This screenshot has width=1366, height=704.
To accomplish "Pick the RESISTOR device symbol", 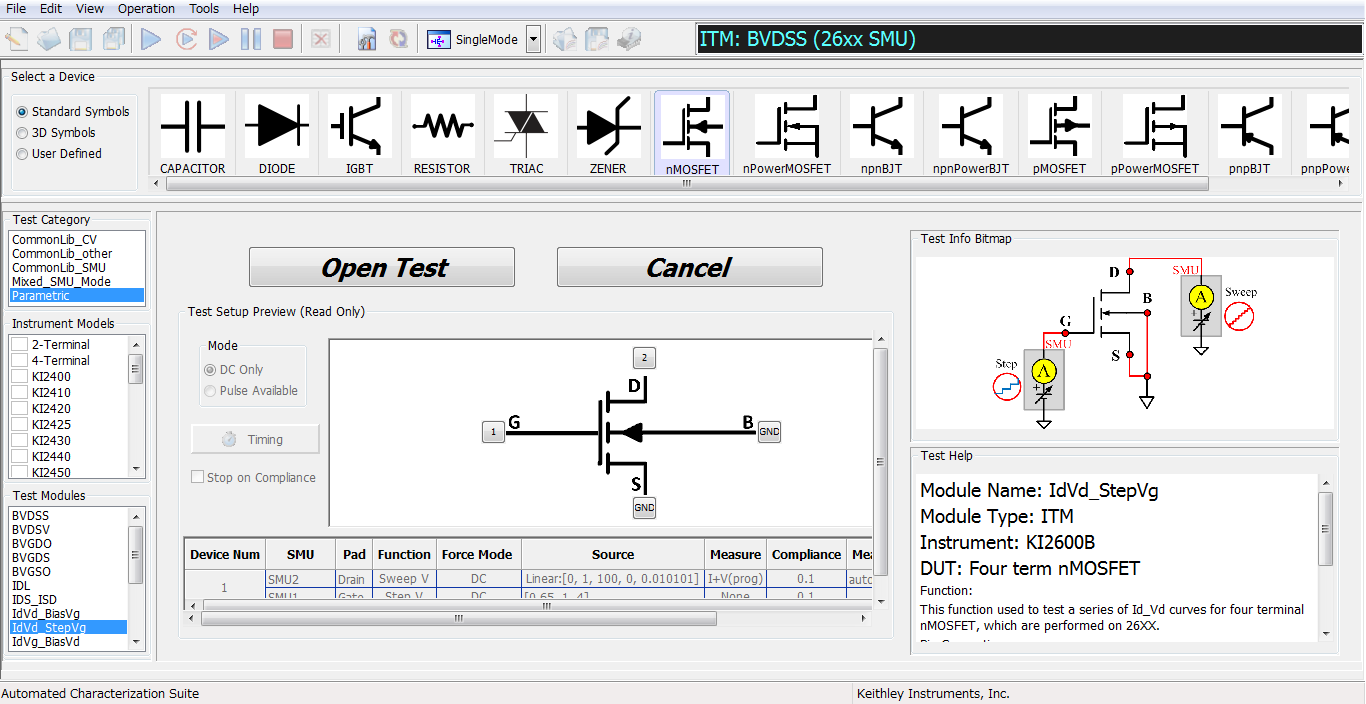I will [x=442, y=134].
